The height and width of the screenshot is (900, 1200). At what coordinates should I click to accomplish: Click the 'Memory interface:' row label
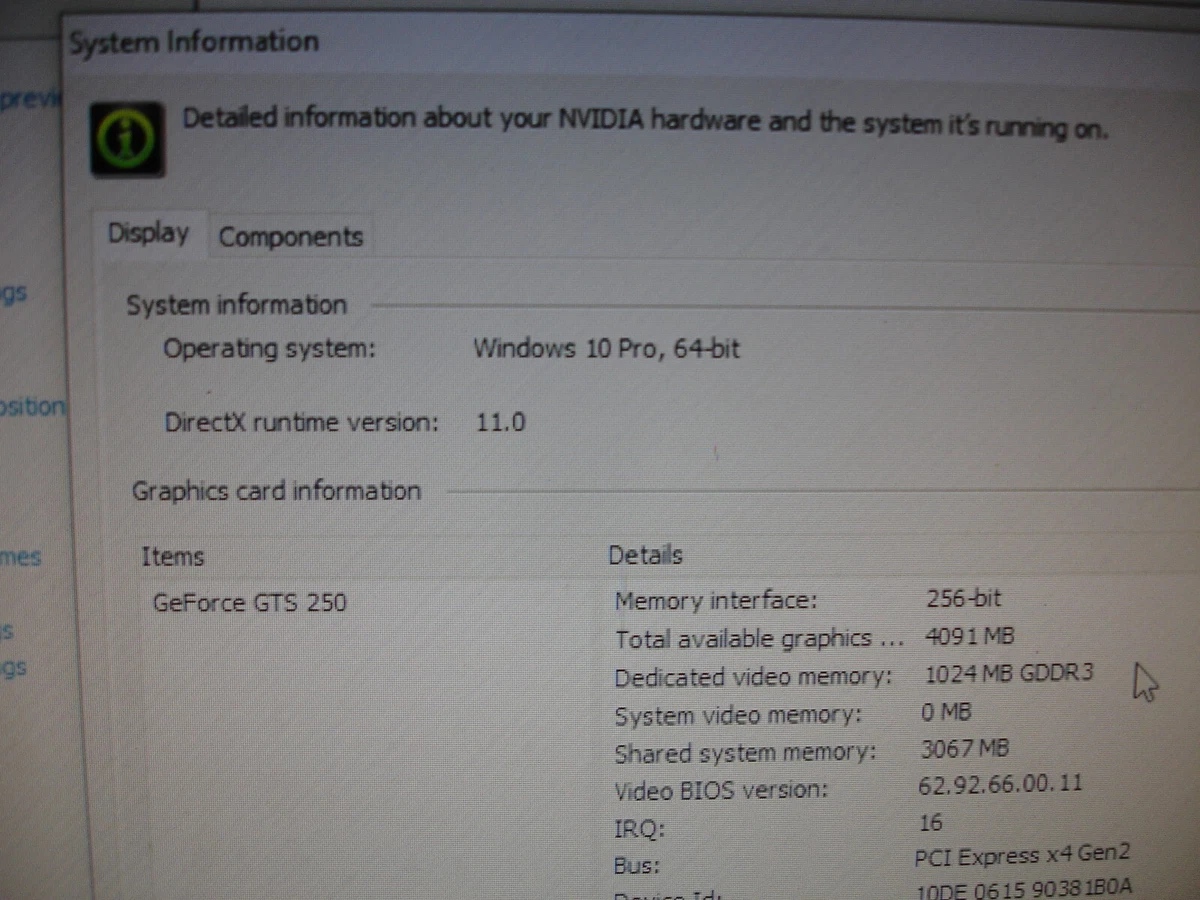(x=716, y=601)
